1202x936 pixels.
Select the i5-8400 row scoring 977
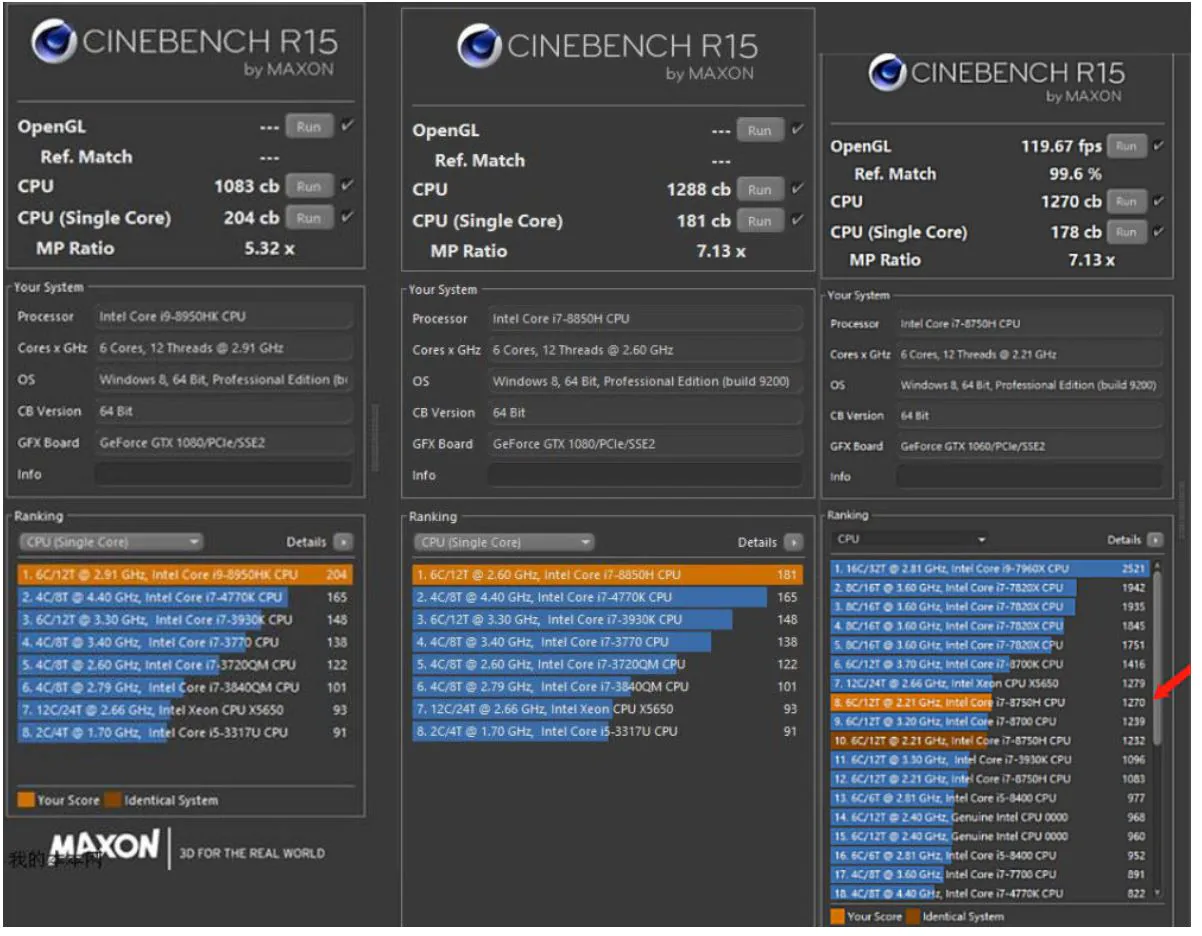tap(990, 798)
